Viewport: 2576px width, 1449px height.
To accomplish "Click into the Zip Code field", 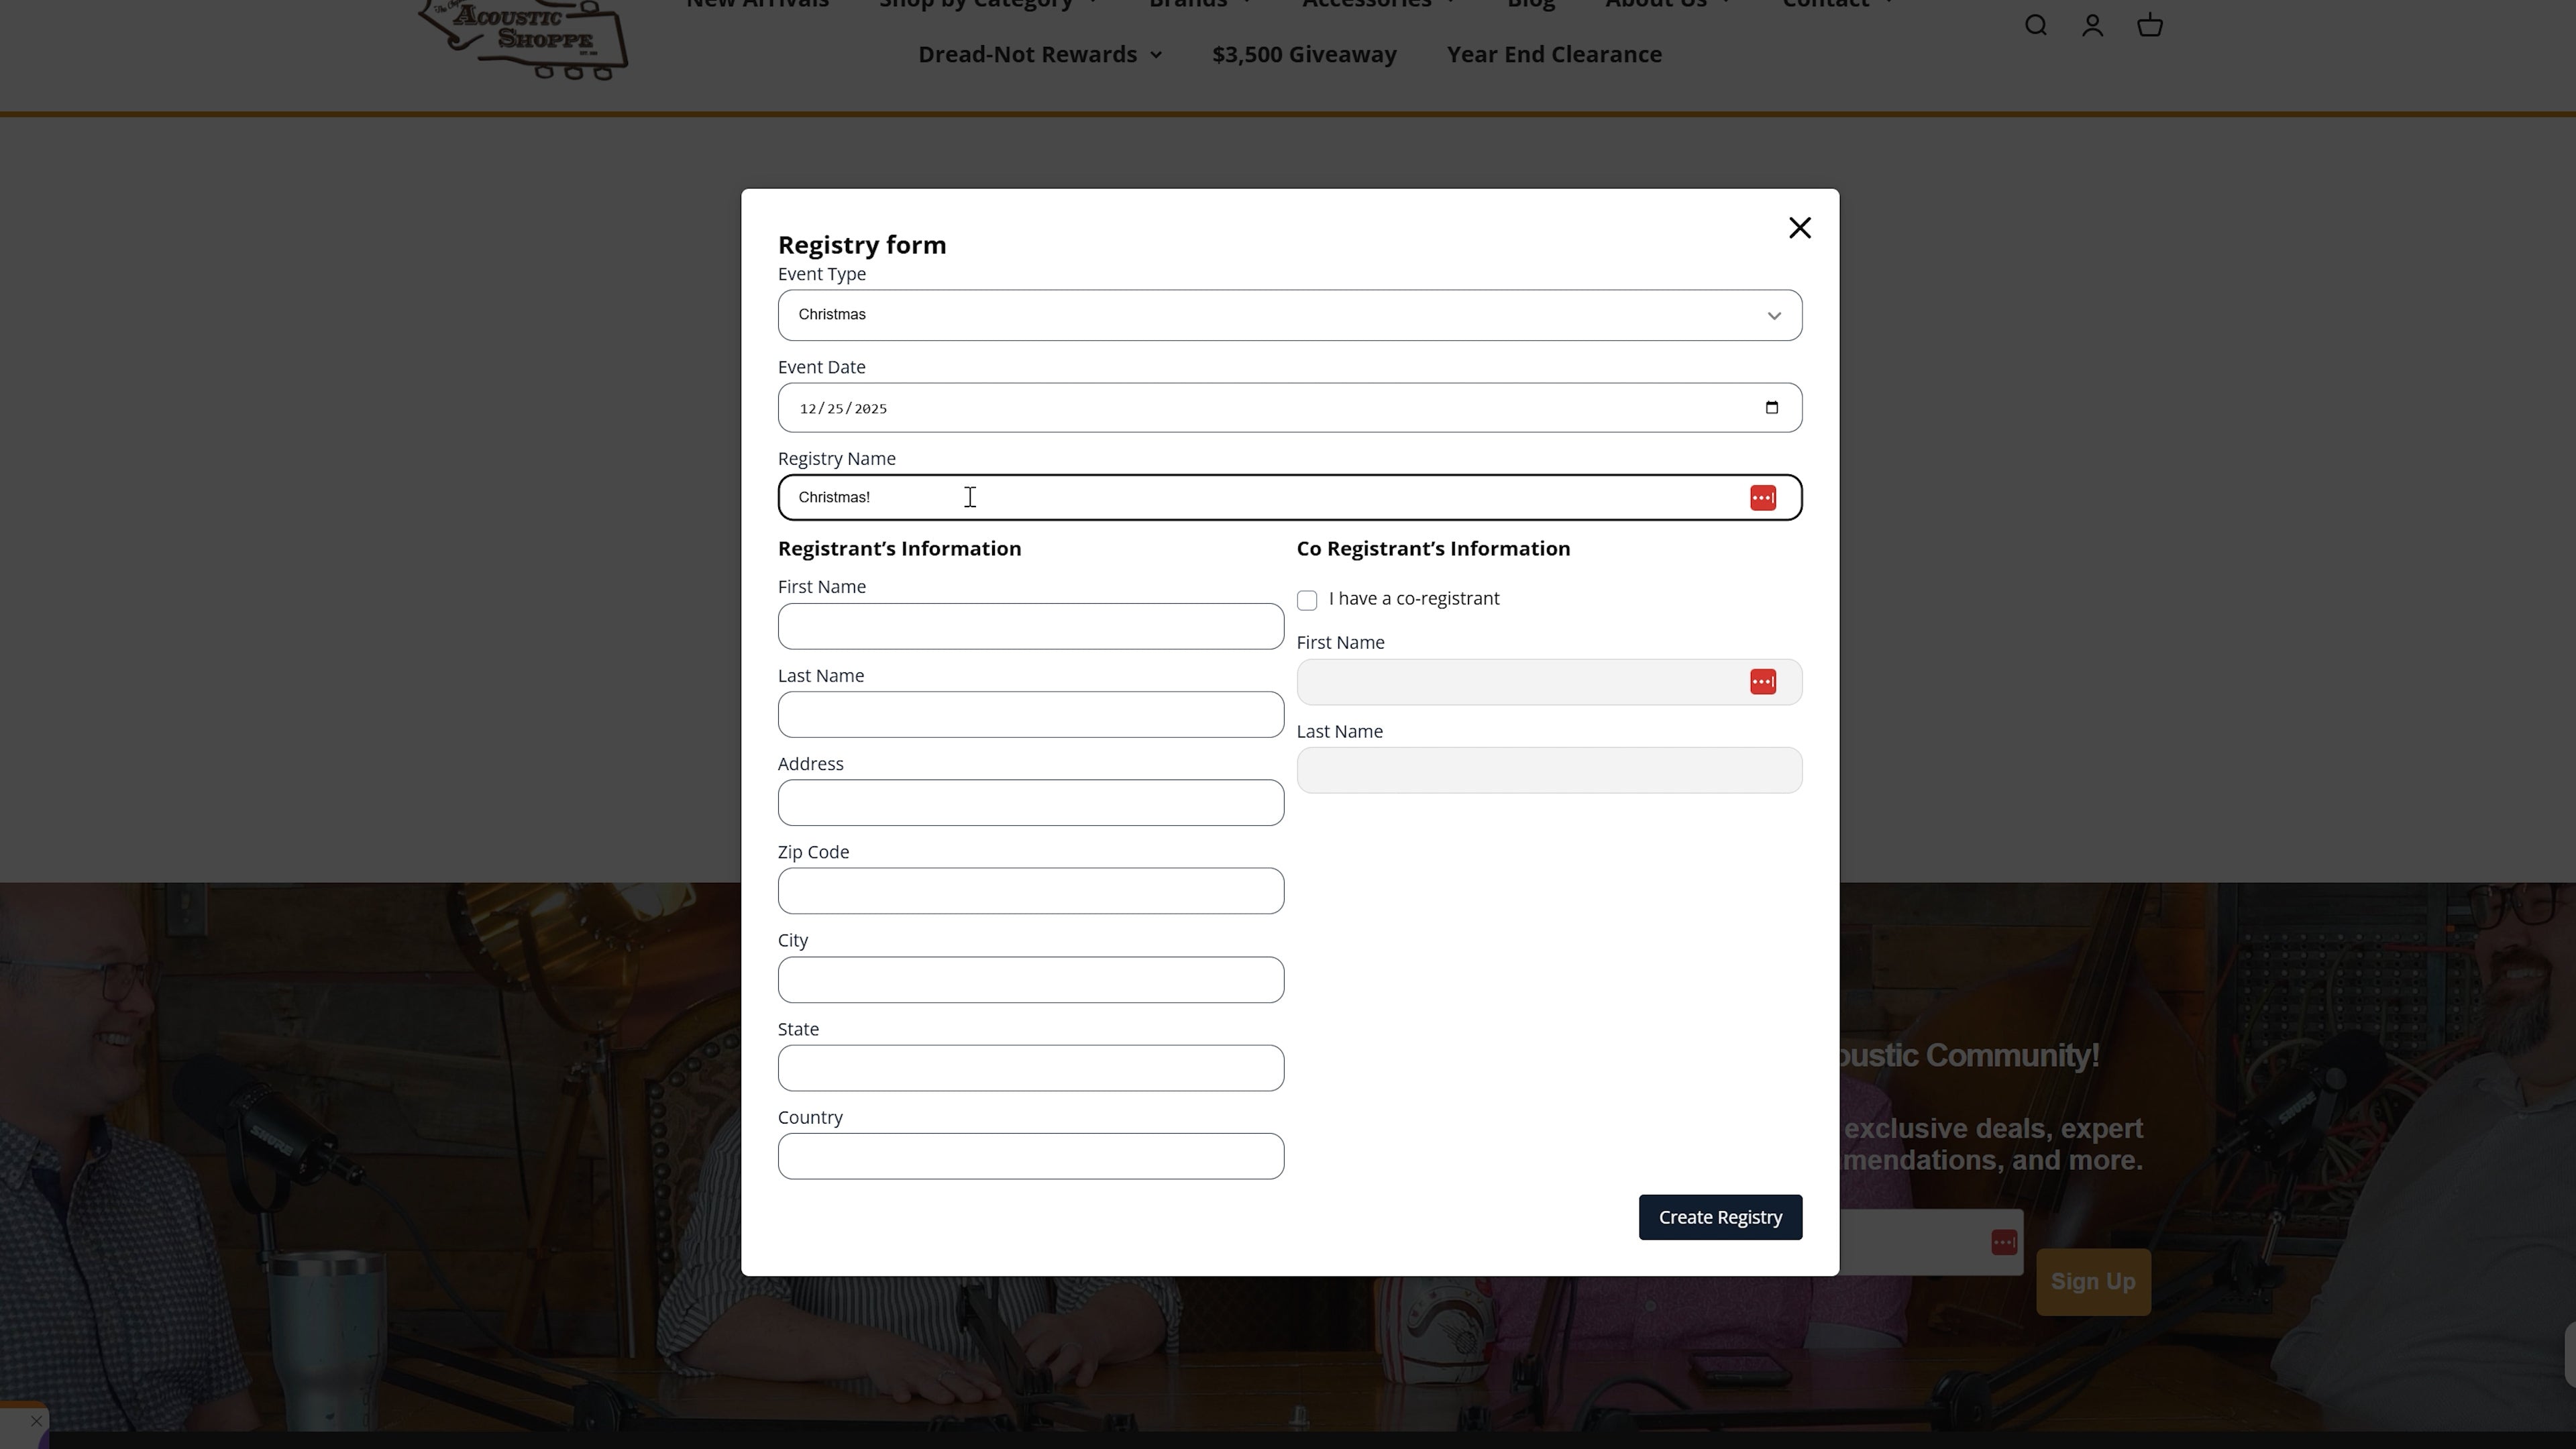I will [1030, 890].
